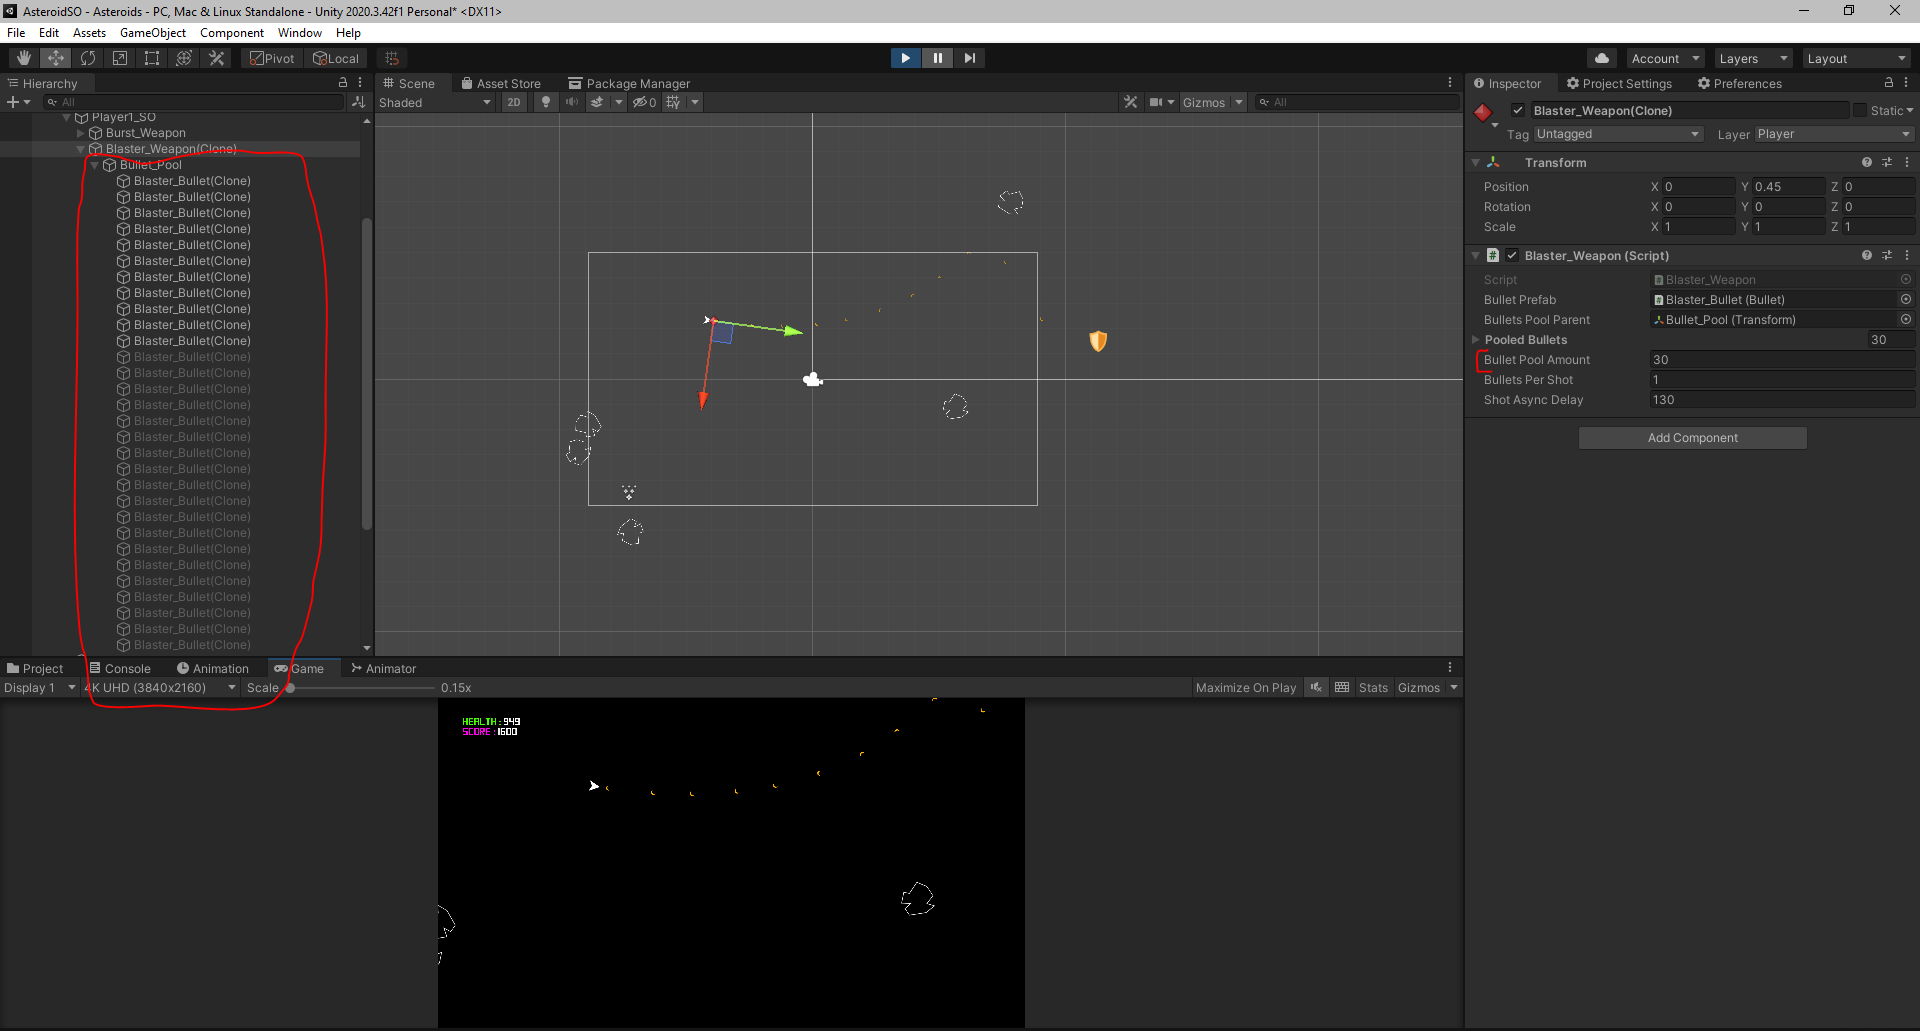The width and height of the screenshot is (1920, 1031).
Task: Click the Play button
Action: pos(905,58)
